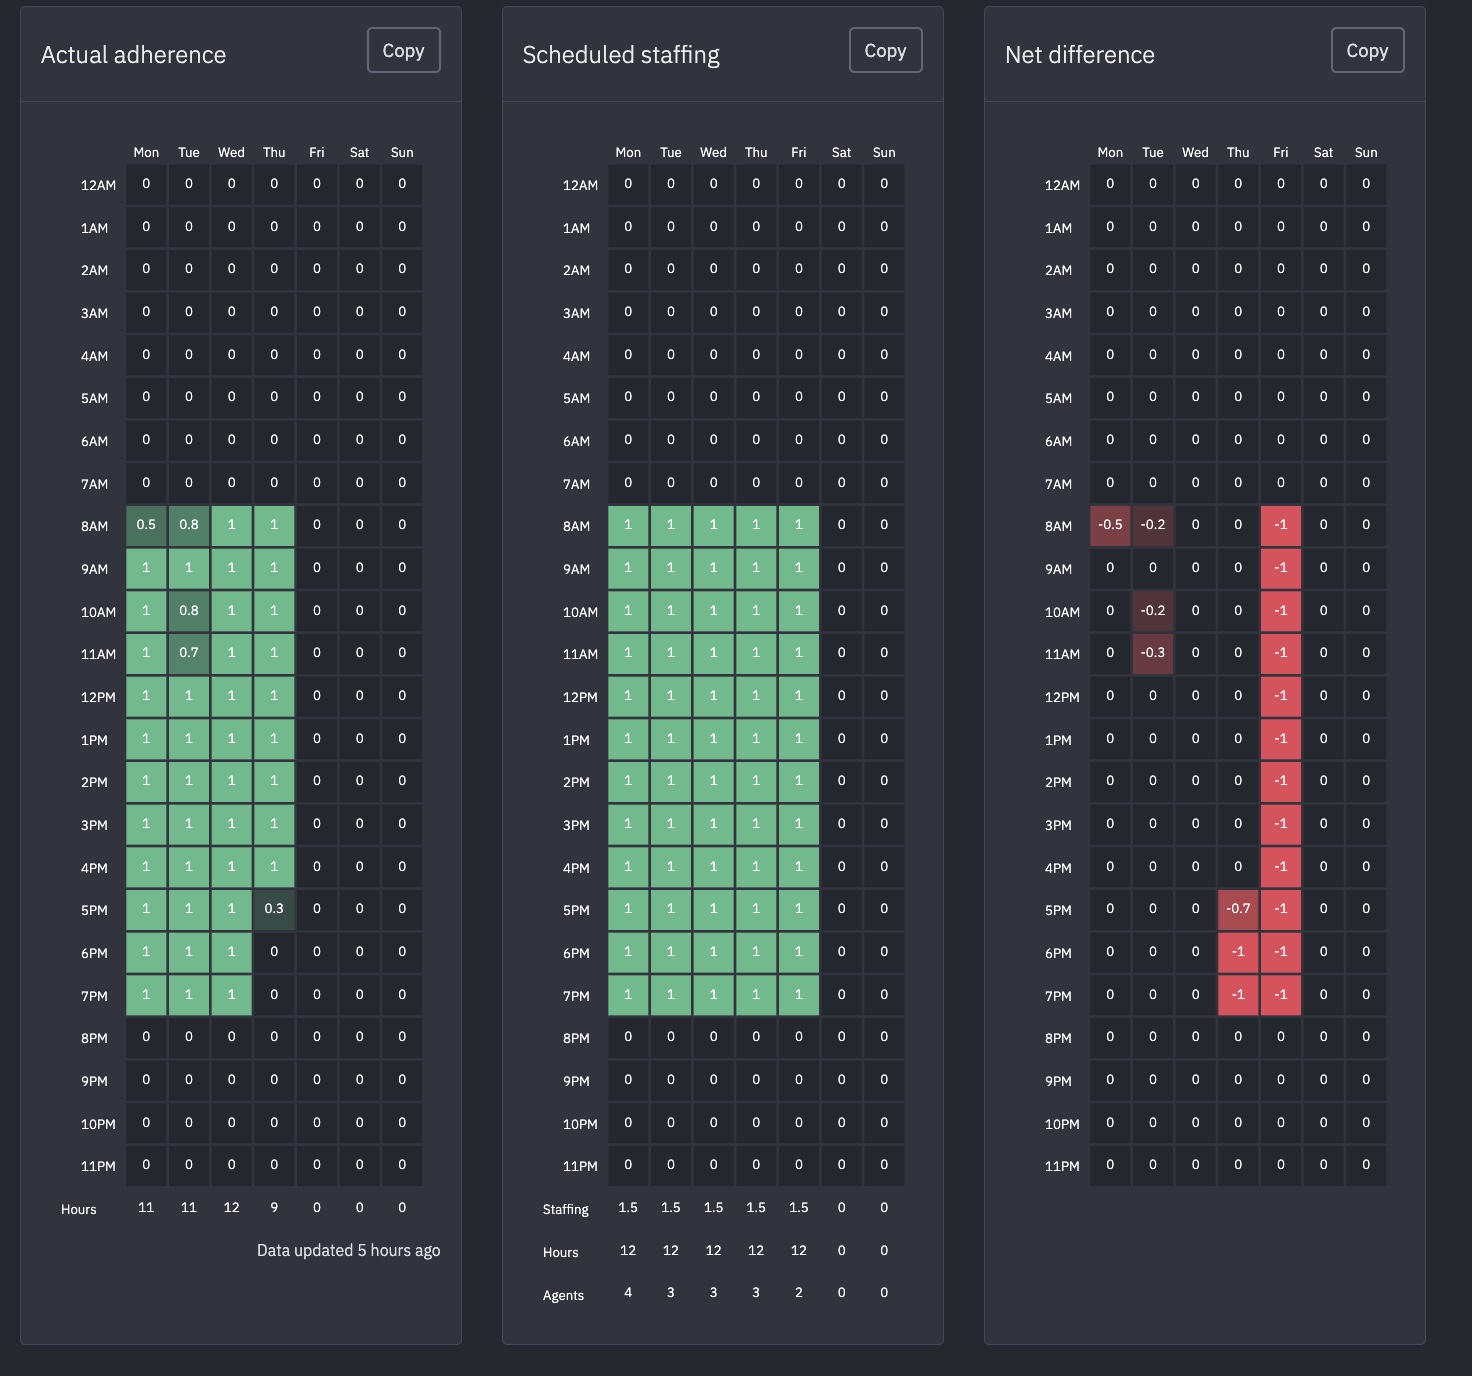Select the Wednesday 7PM cell in Actual adherence

click(x=231, y=995)
